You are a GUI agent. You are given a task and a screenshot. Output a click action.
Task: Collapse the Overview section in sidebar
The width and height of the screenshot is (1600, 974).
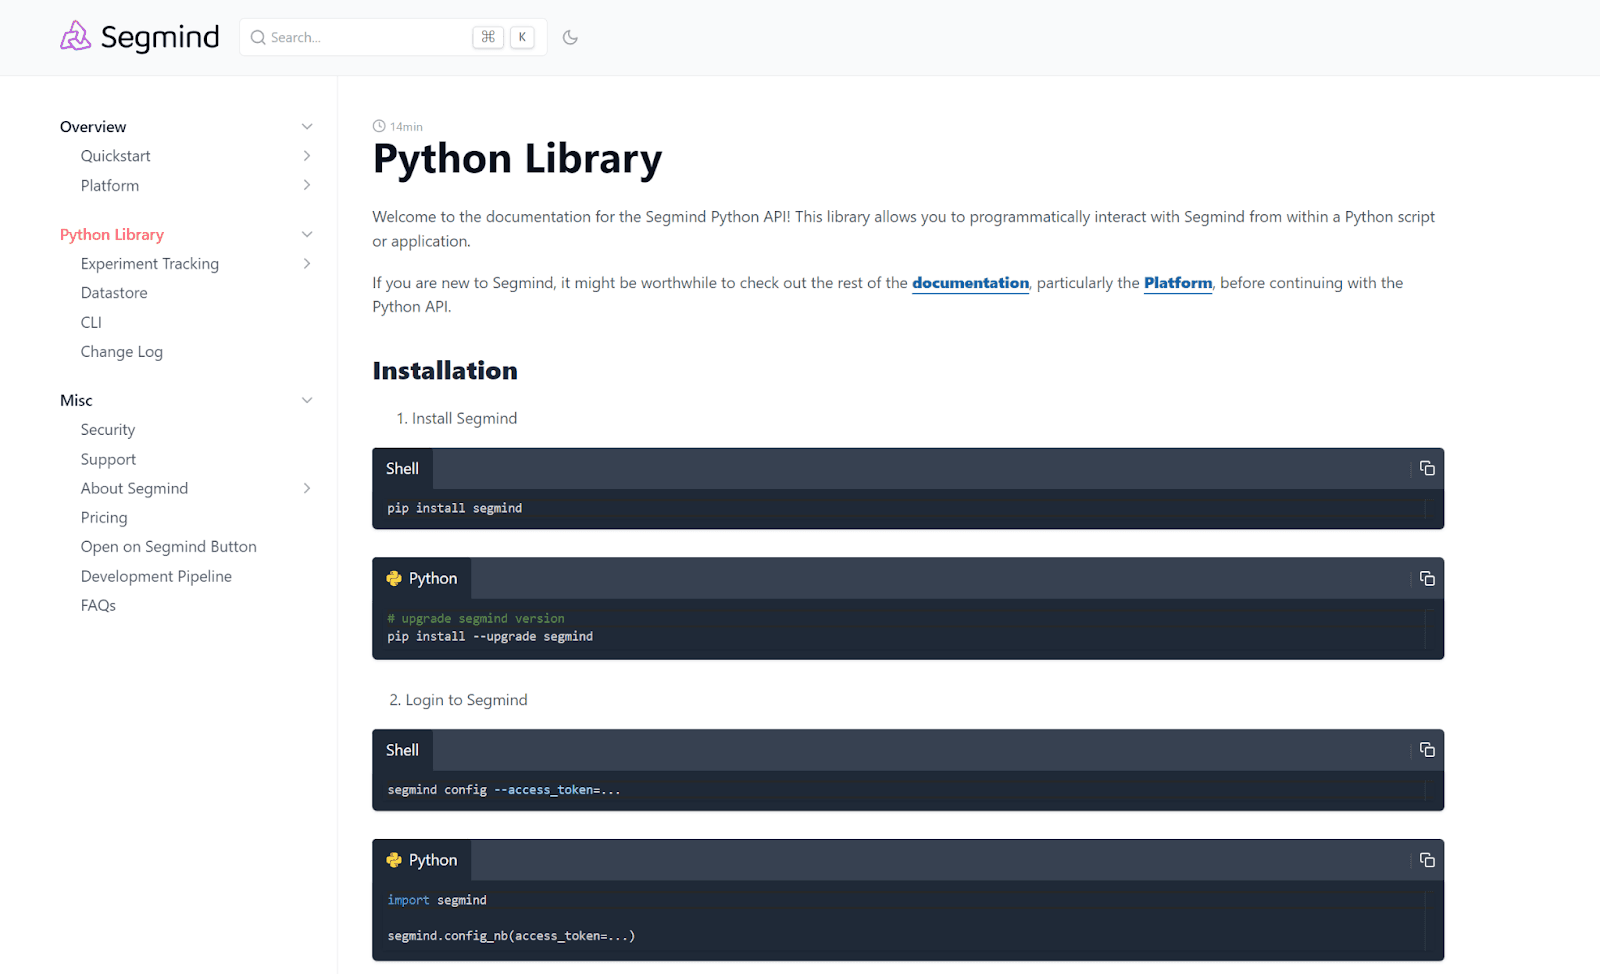[307, 126]
